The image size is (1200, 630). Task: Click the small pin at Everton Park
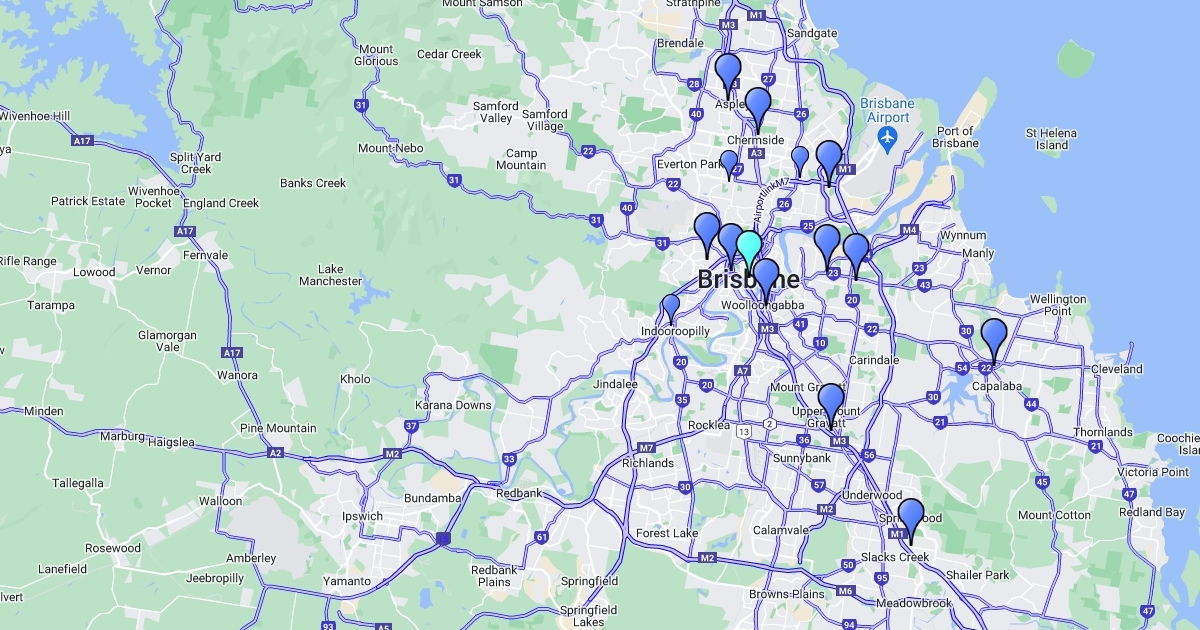click(729, 162)
